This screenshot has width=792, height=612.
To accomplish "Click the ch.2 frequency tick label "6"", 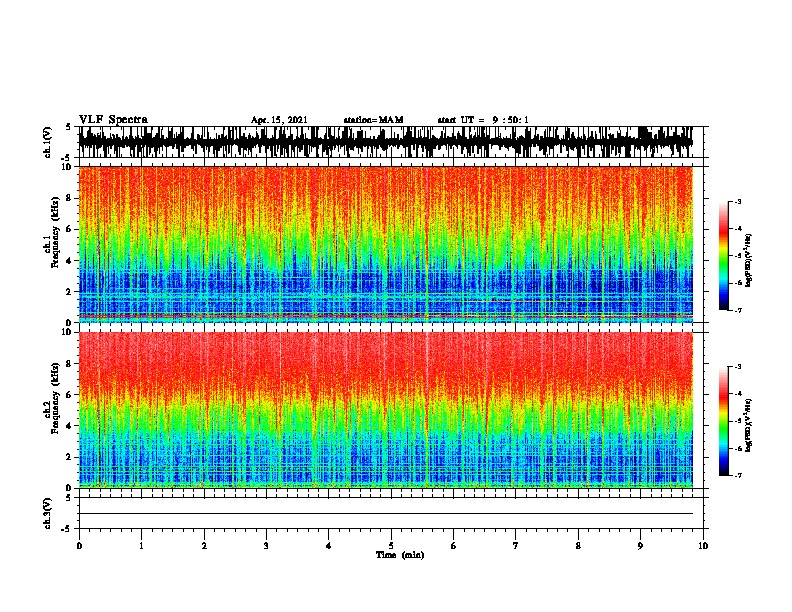I will tap(70, 395).
